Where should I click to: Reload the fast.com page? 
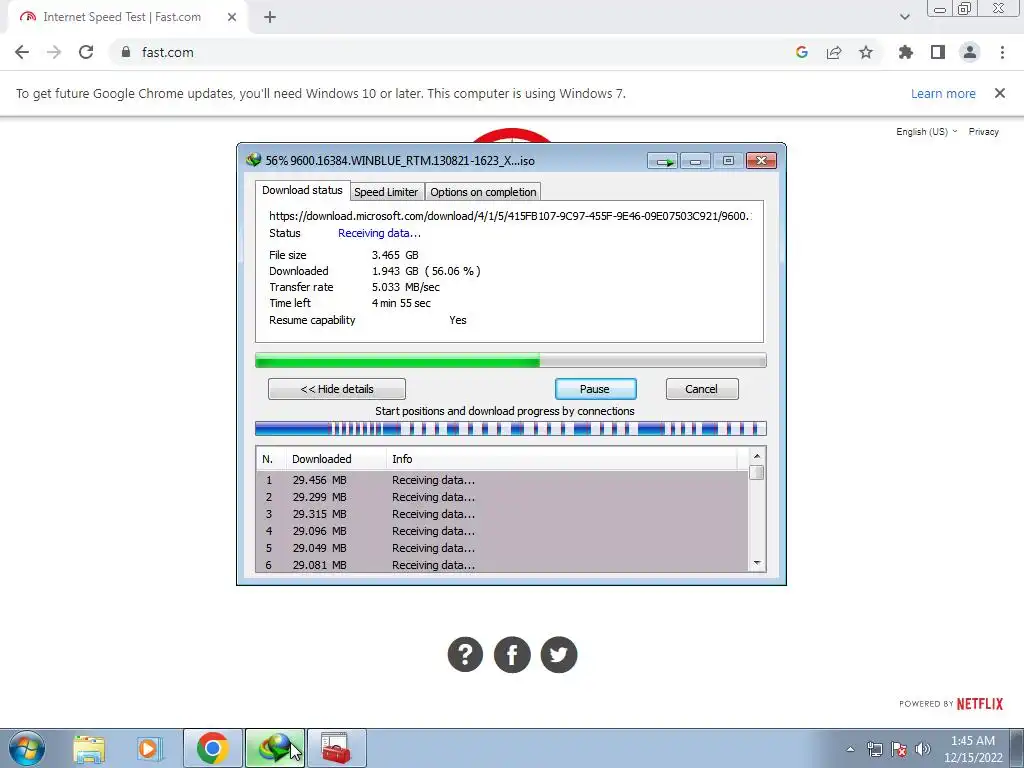pyautogui.click(x=86, y=52)
